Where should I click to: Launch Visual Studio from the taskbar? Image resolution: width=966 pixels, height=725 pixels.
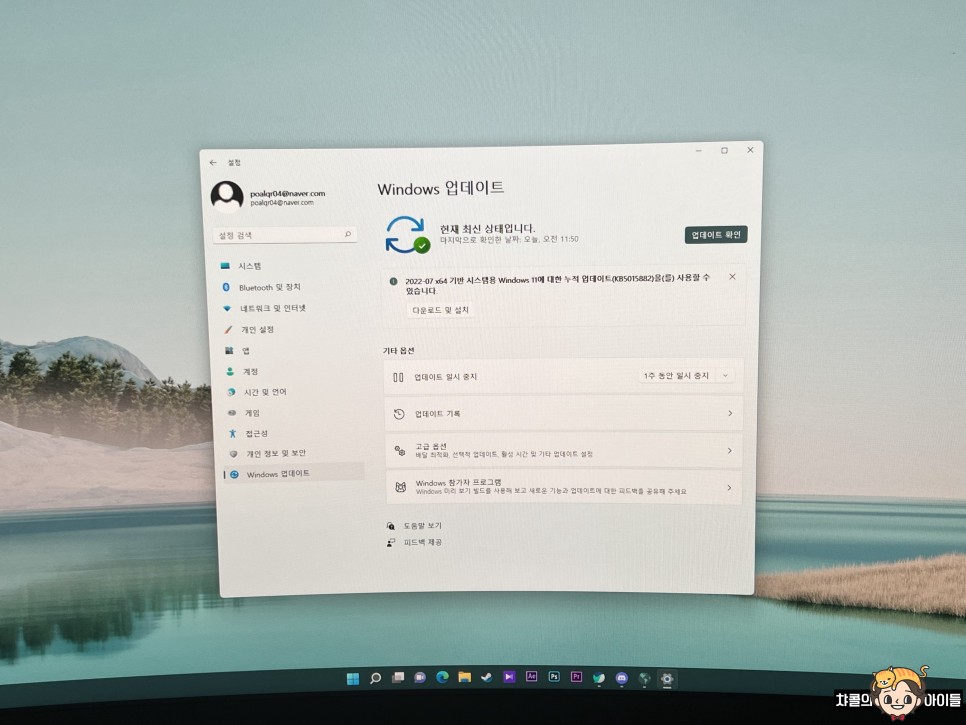point(509,676)
